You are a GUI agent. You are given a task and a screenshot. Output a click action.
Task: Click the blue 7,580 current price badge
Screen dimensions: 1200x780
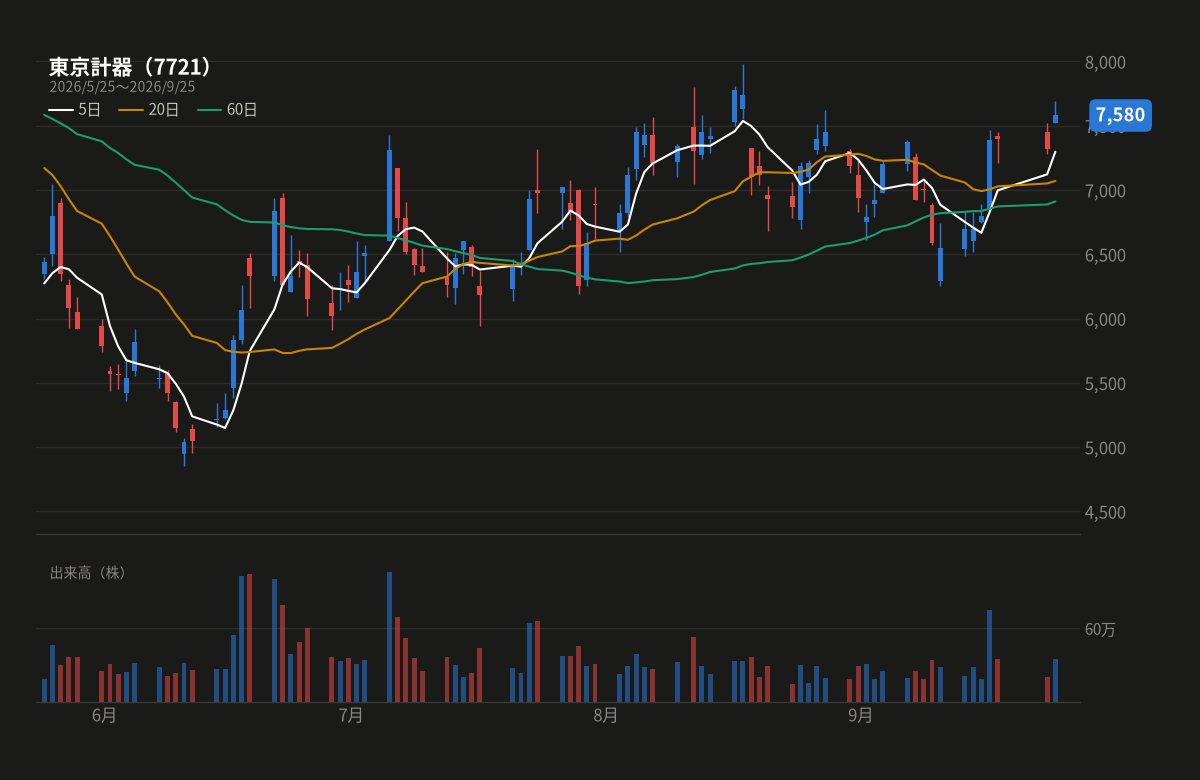pos(1120,115)
